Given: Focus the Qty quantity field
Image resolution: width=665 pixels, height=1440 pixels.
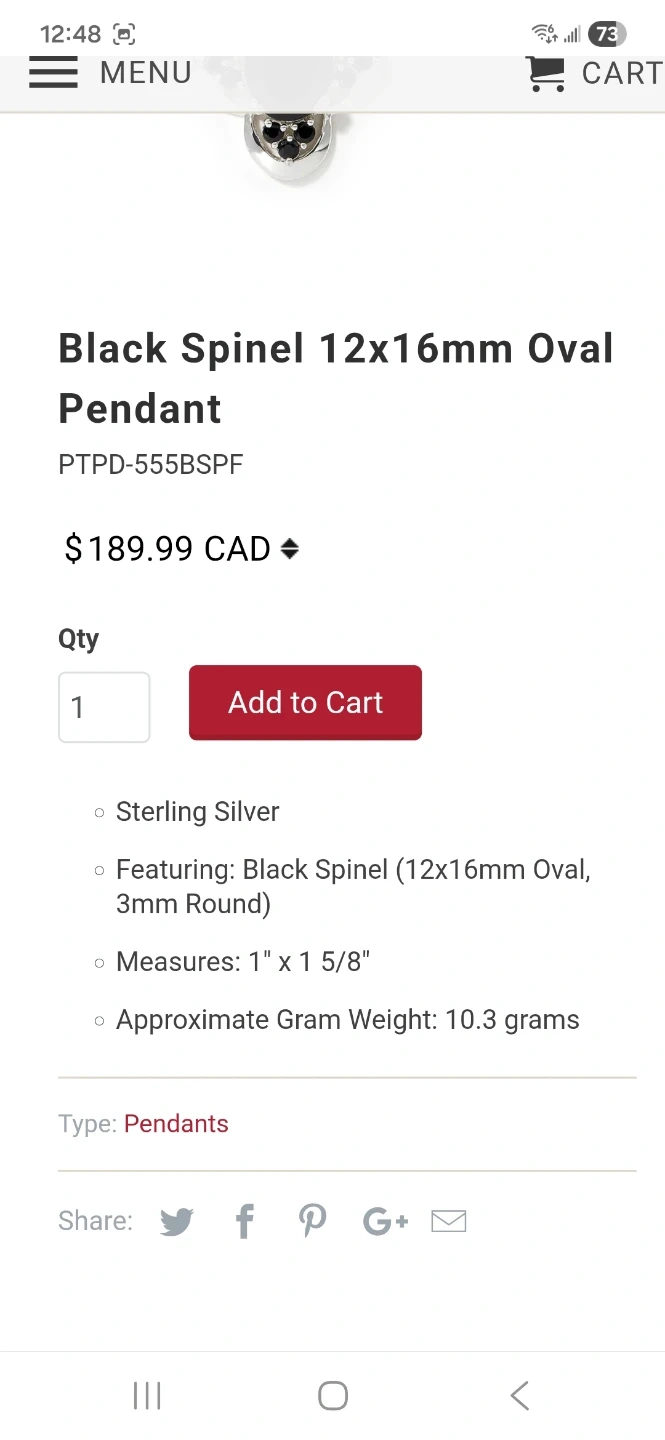Looking at the screenshot, I should 104,707.
